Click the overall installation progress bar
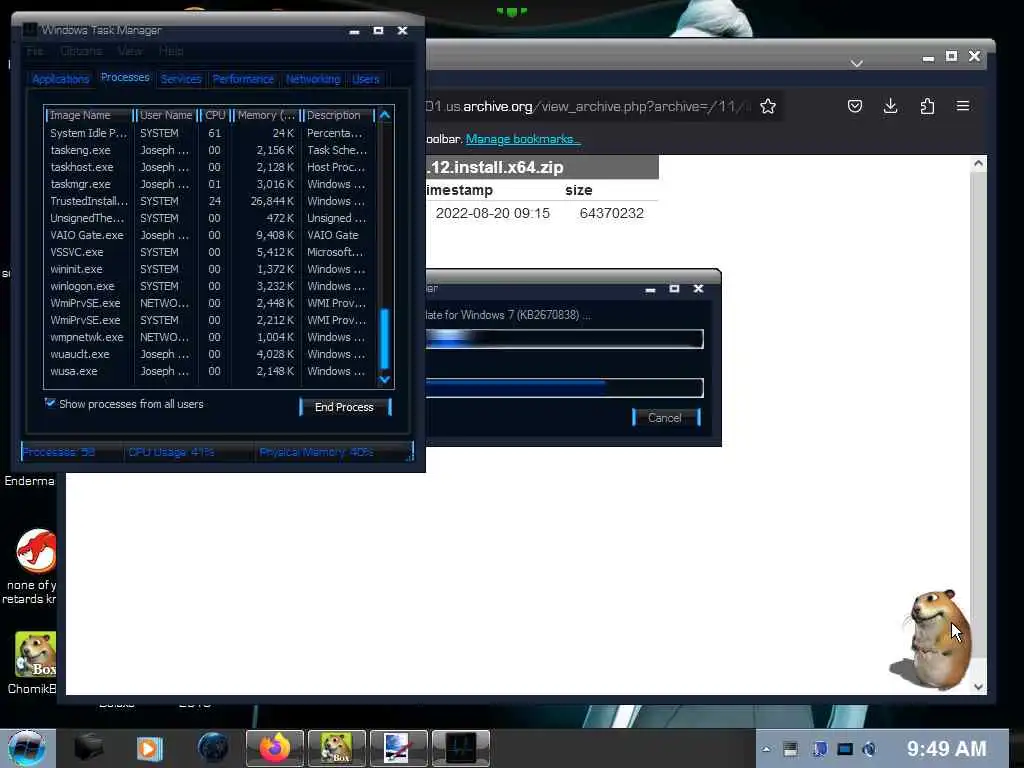The image size is (1024, 768). click(564, 387)
